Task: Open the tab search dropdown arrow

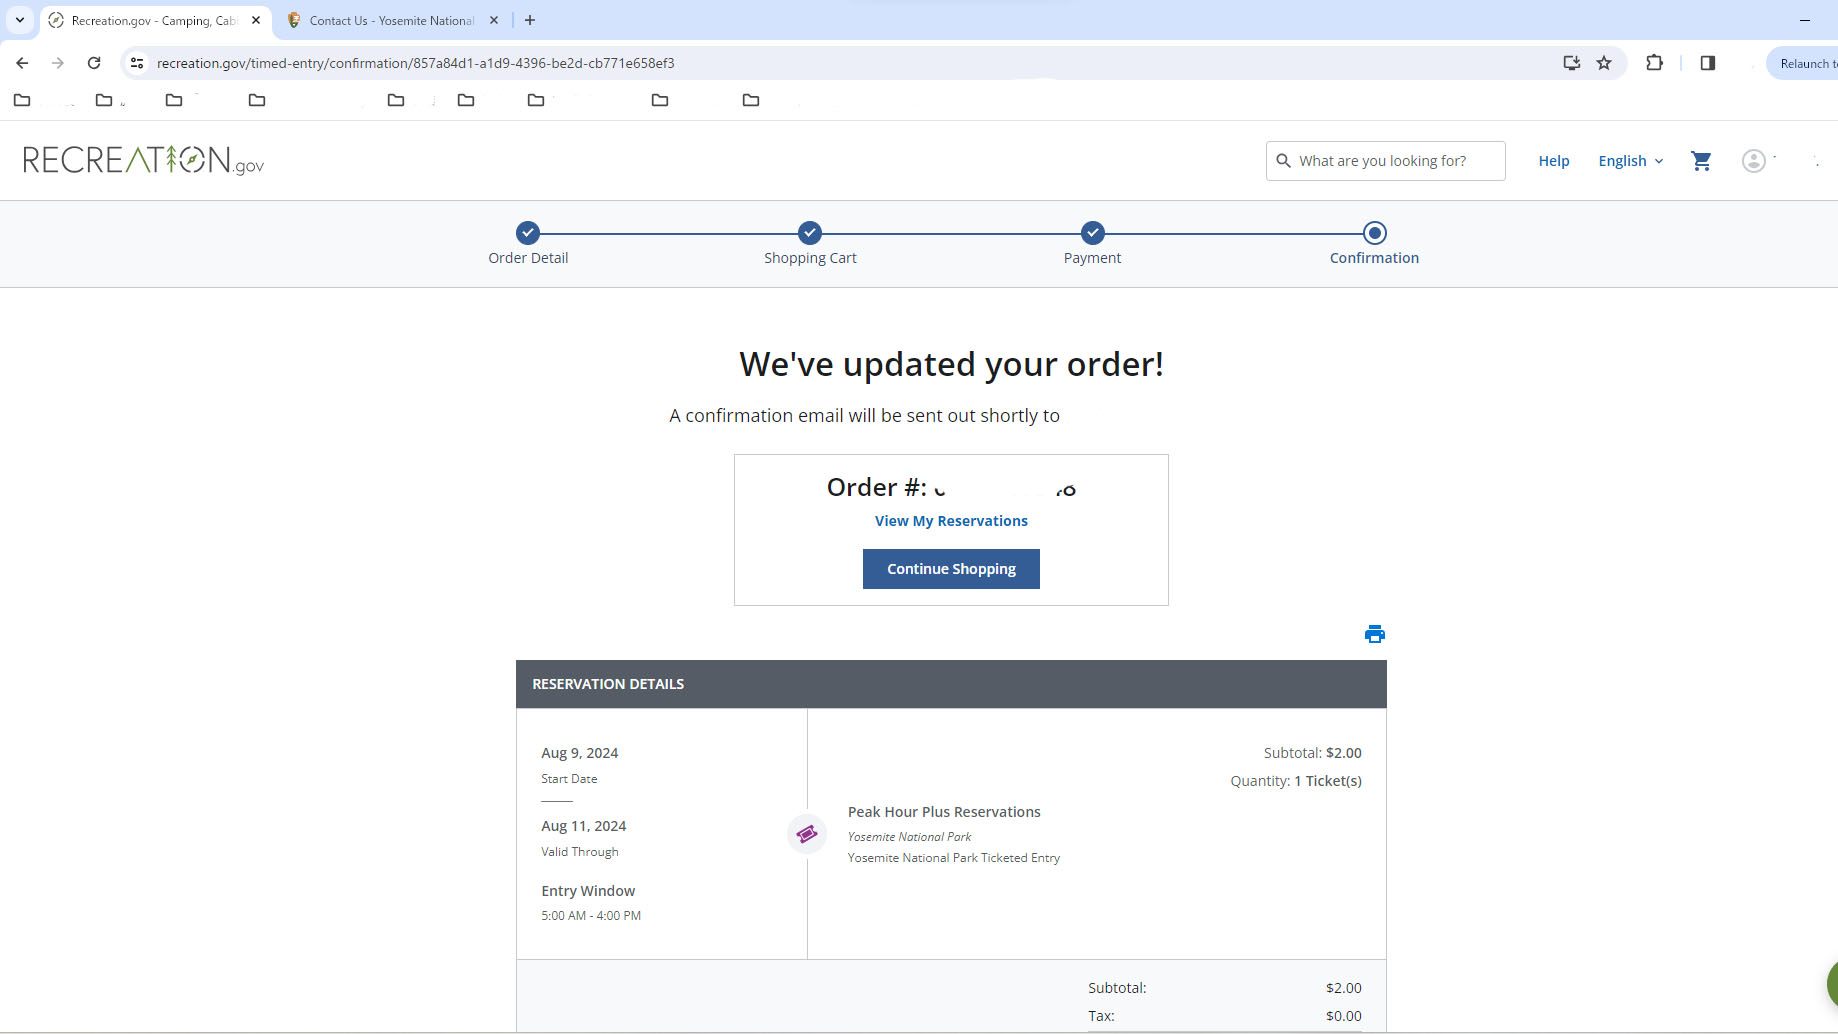Action: 19,20
